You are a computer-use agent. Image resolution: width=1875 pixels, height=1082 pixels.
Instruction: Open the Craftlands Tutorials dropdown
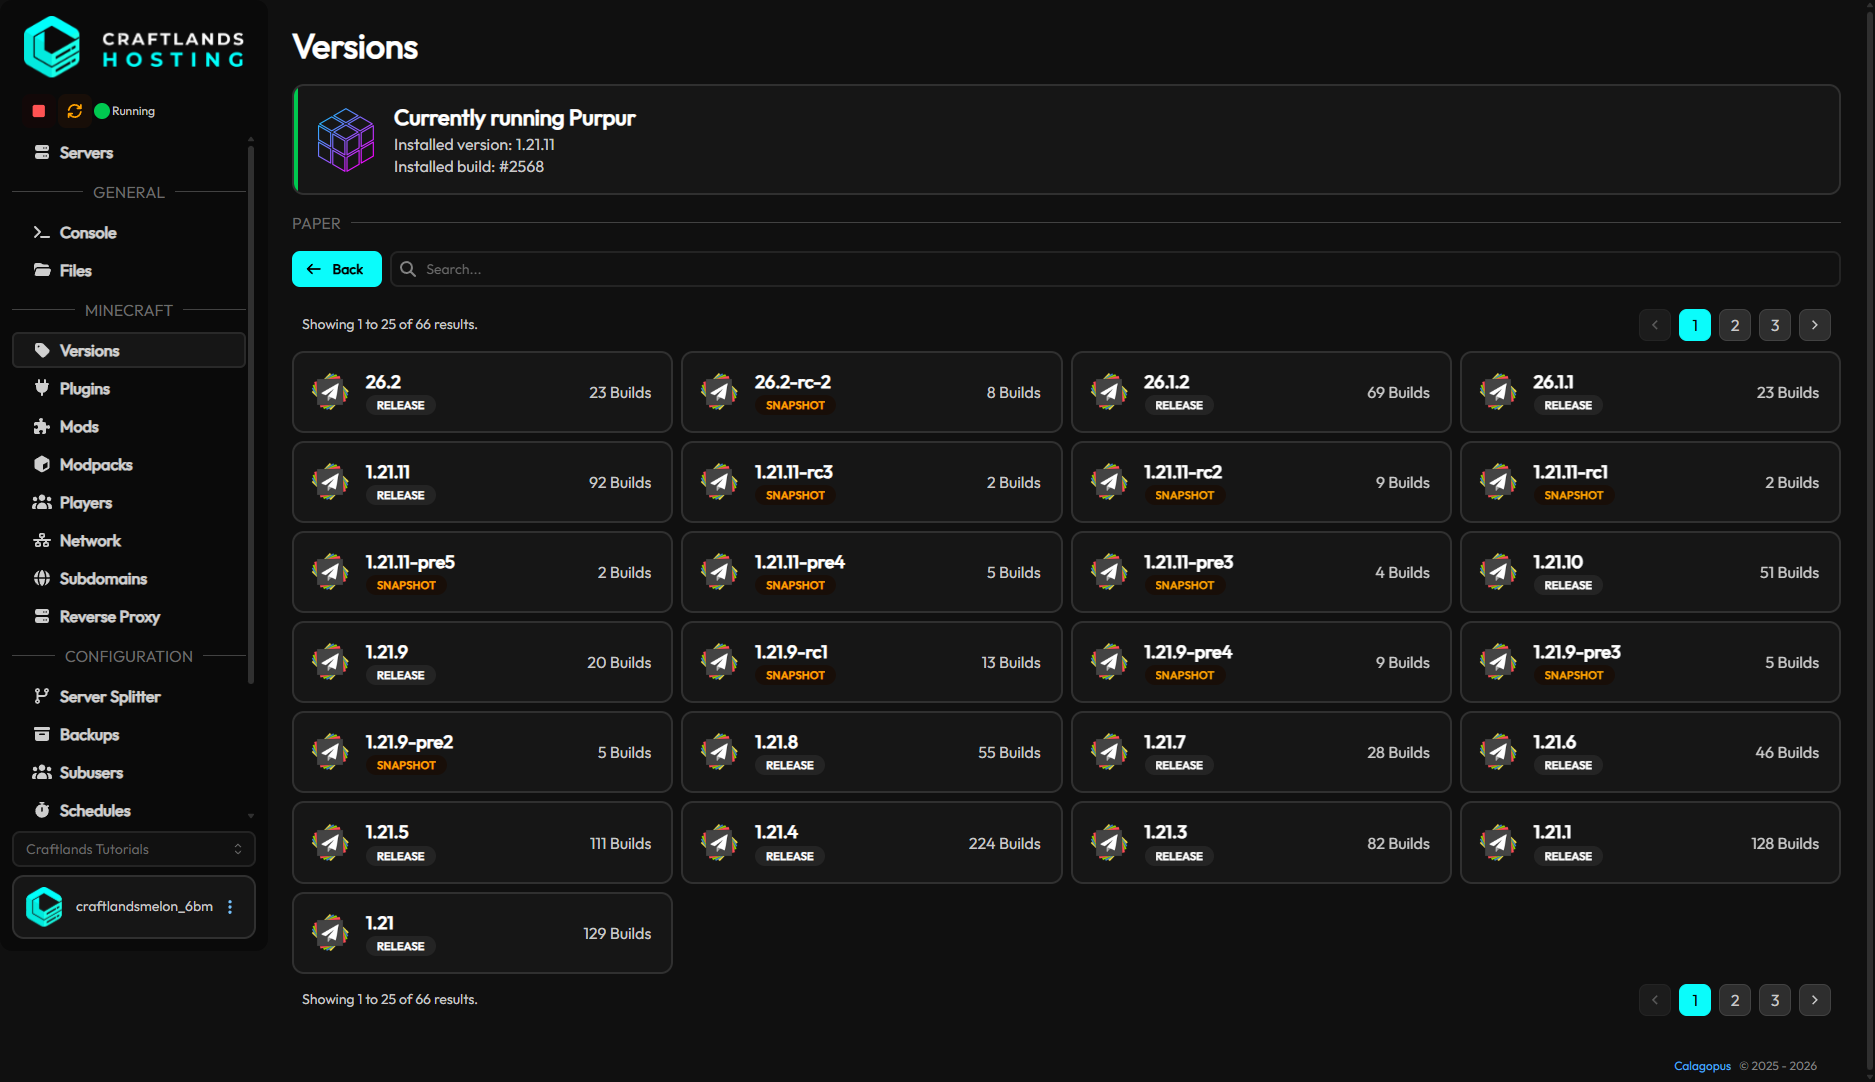(134, 850)
